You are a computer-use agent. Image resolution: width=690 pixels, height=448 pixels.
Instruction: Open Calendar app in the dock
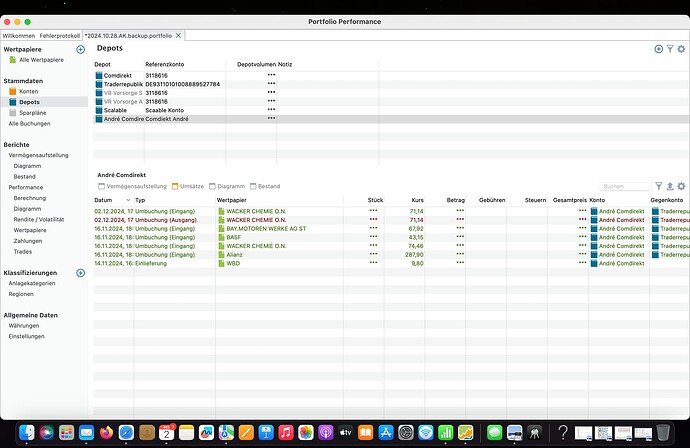click(x=166, y=433)
